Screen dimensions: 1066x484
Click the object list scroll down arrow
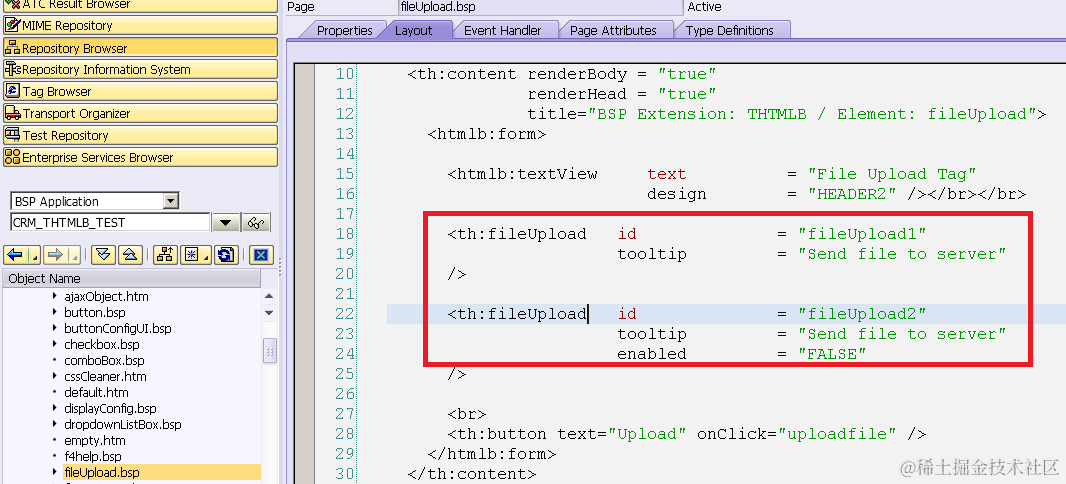[x=269, y=313]
